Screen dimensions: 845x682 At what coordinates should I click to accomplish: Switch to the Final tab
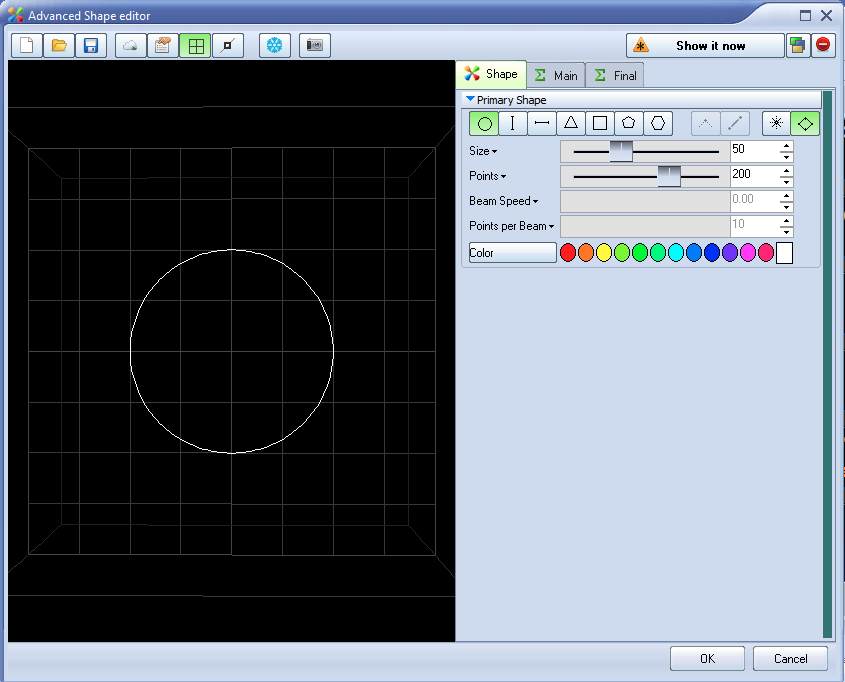click(615, 75)
